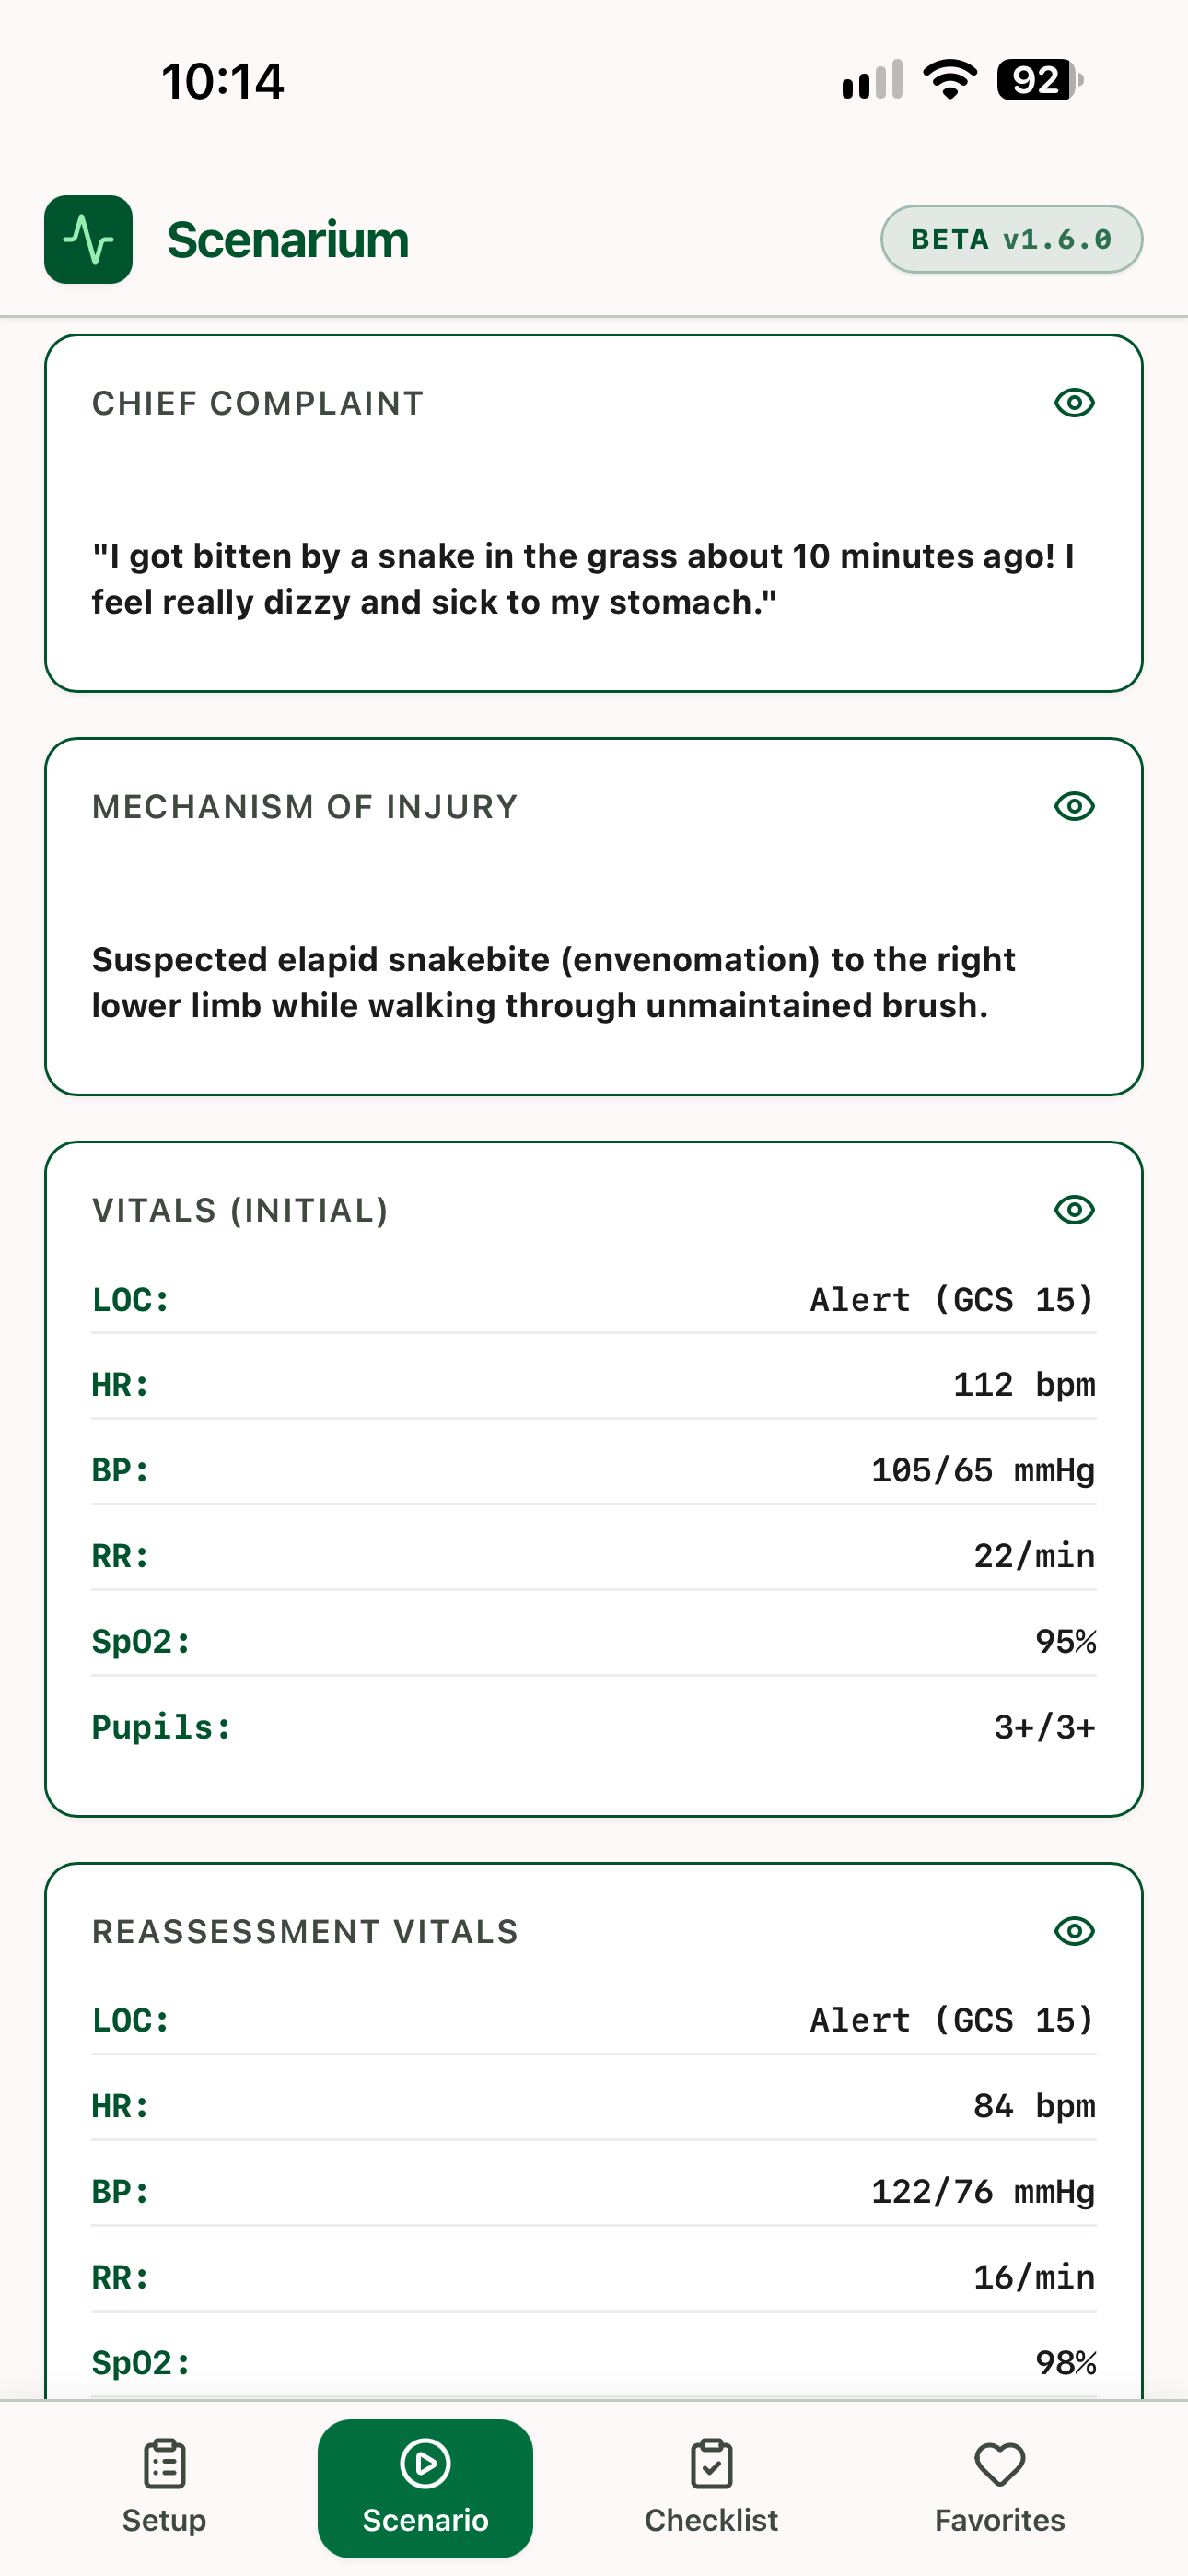Select the reassessment BP 122/76 row

tap(594, 2192)
